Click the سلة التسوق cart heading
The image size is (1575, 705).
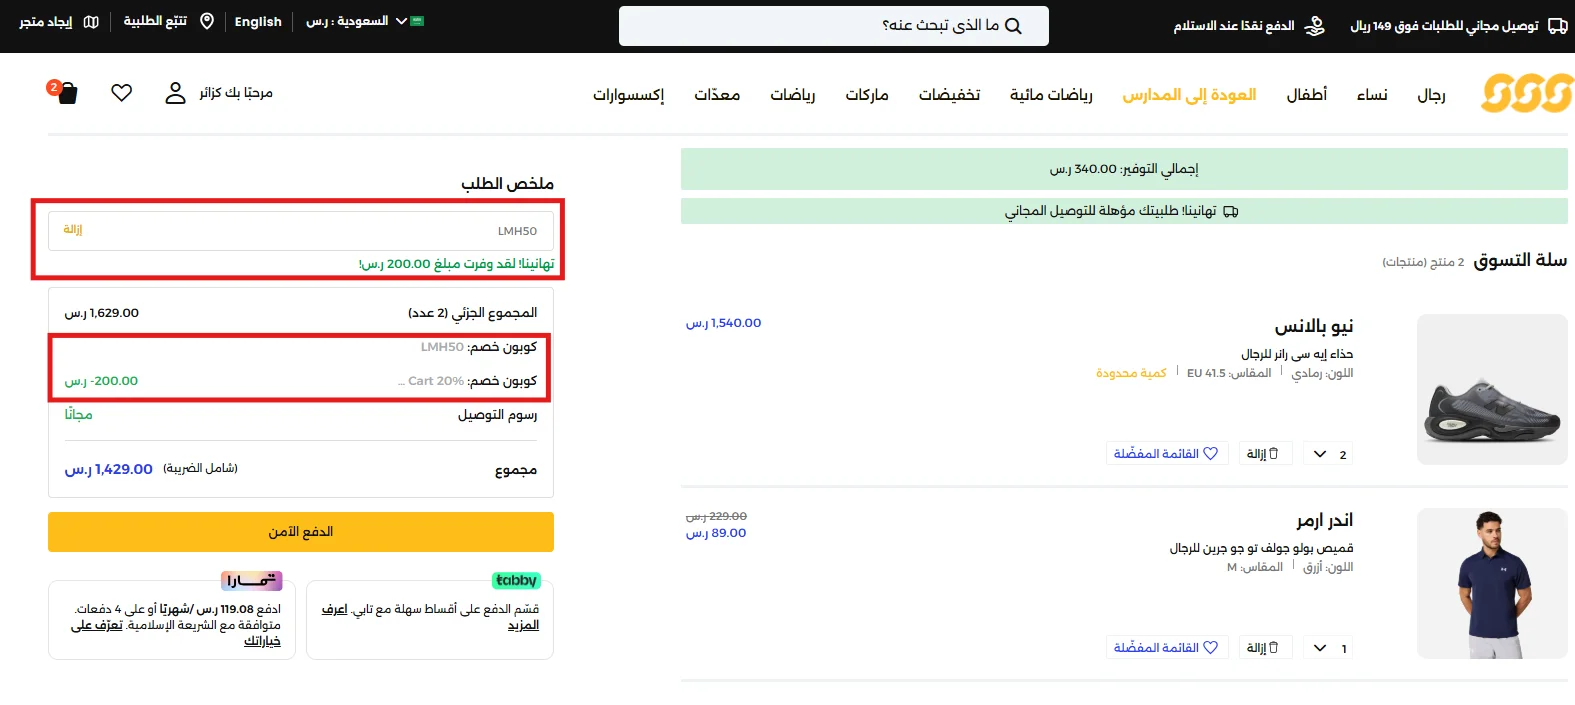(x=1520, y=260)
